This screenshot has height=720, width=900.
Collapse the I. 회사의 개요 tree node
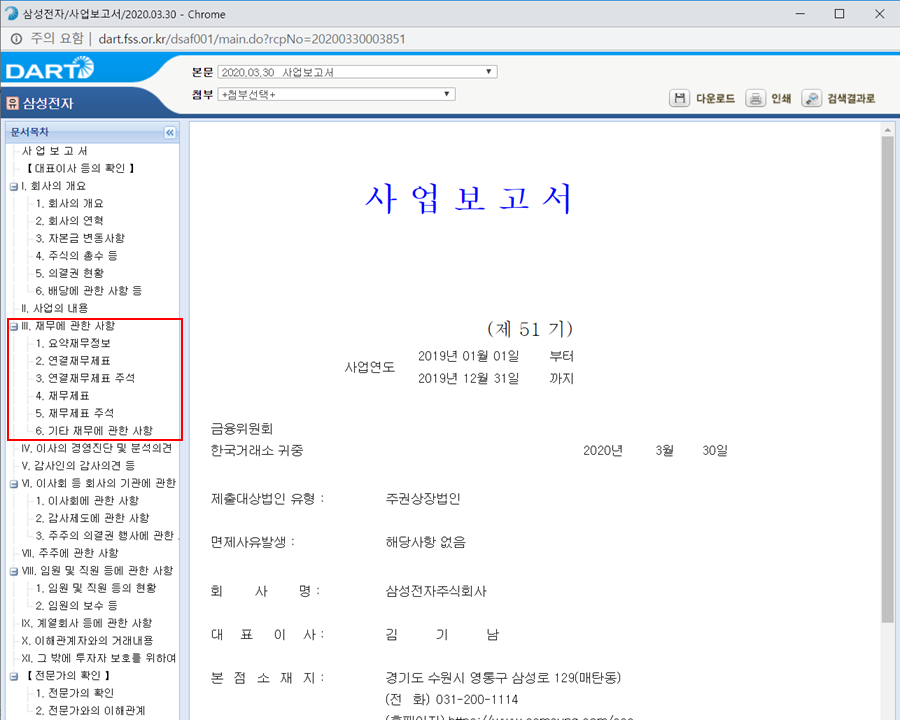pos(14,187)
